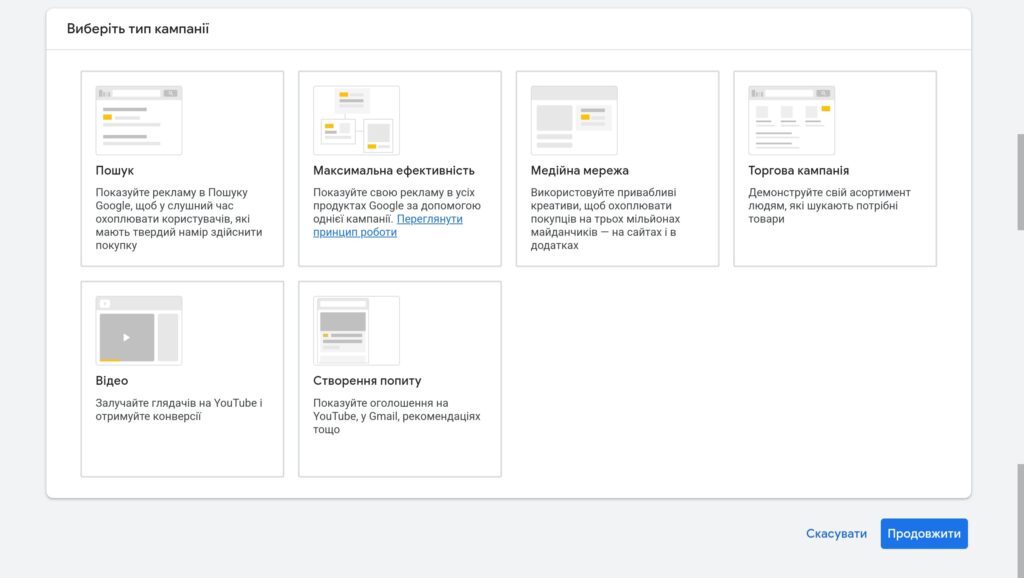Click the Медійна мережа illustration icon

click(574, 120)
